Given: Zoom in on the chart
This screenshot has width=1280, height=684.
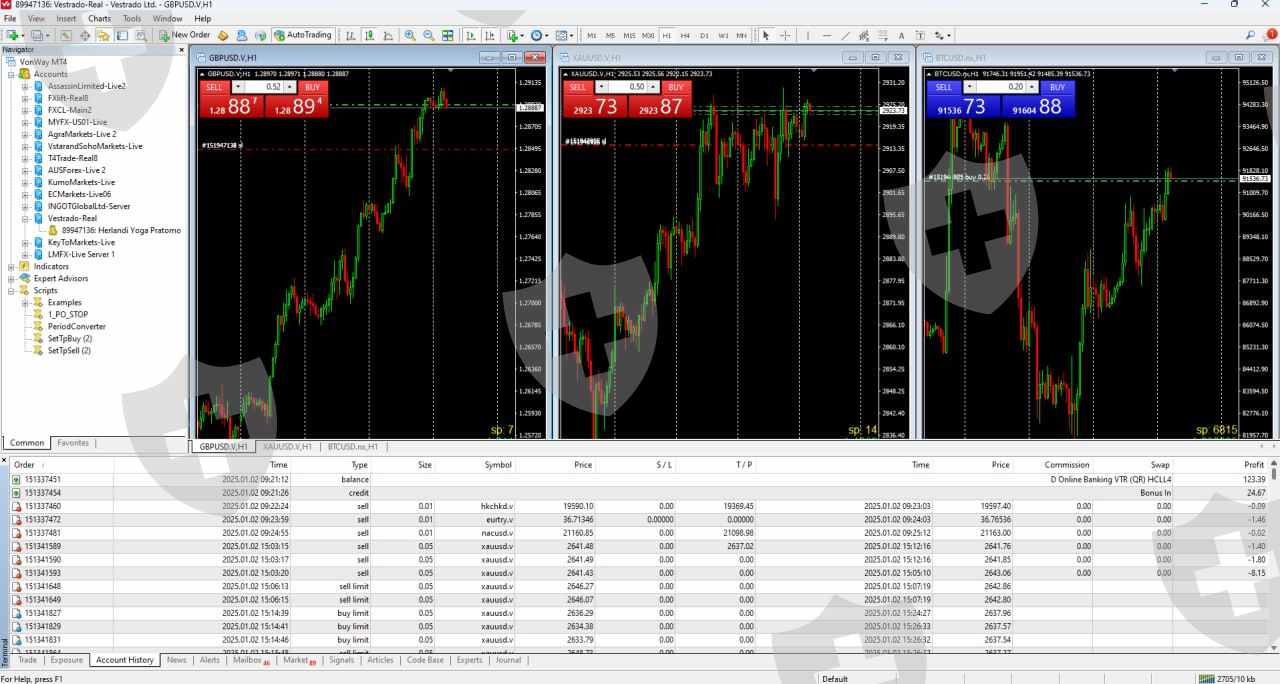Looking at the screenshot, I should click(410, 35).
